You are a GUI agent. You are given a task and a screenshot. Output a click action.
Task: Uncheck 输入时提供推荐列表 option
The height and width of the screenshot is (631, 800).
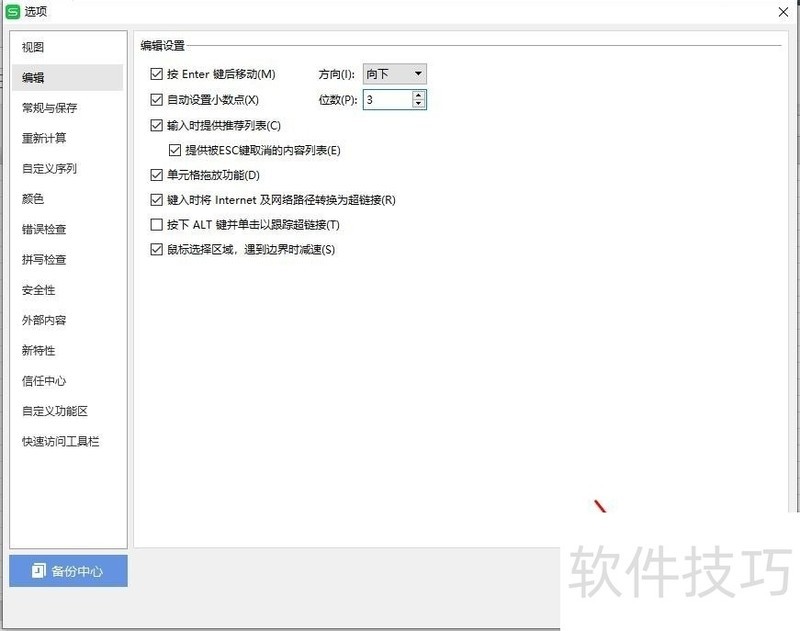157,125
